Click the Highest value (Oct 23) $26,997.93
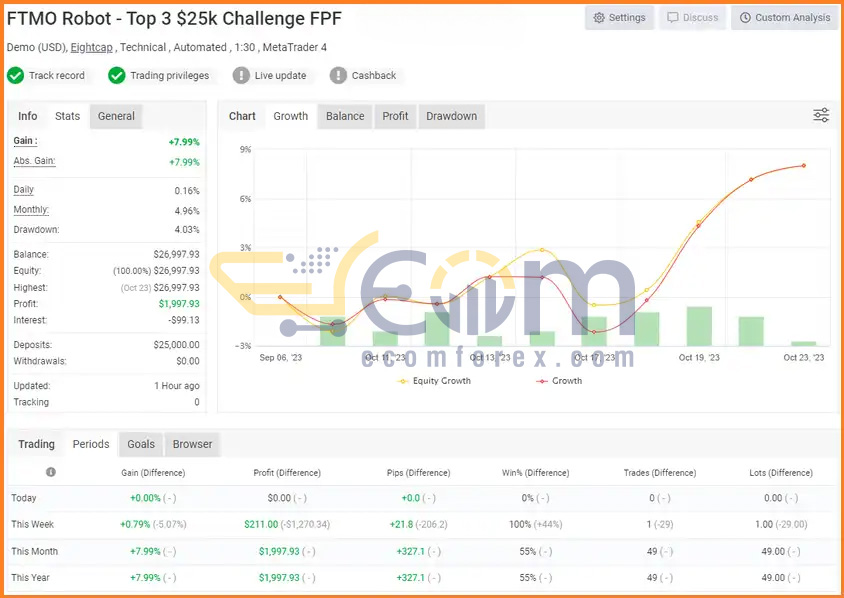The height and width of the screenshot is (598, 844). 160,288
